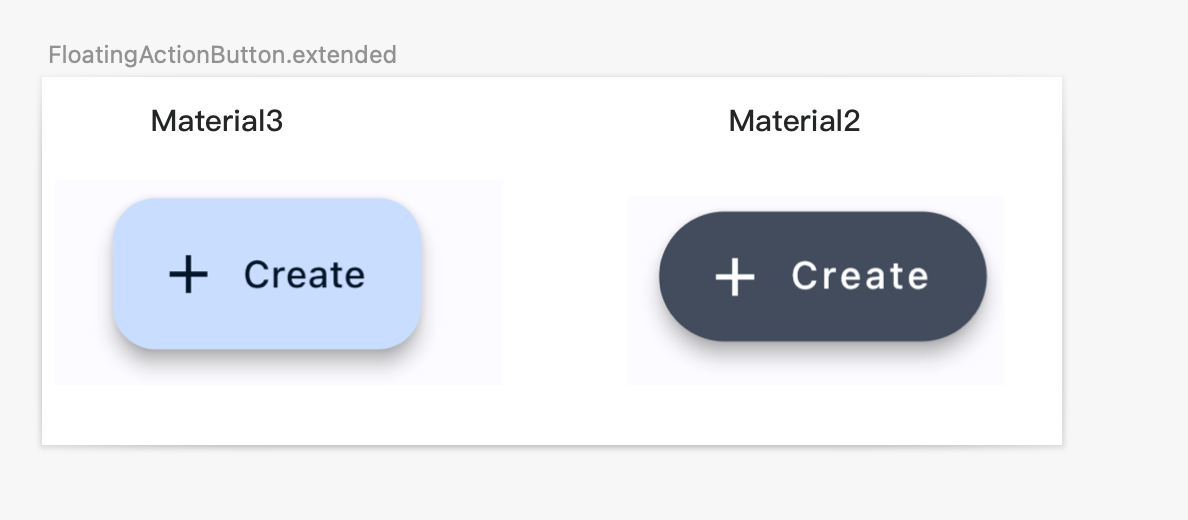This screenshot has height=520, width=1188.
Task: Select the Material3 heading label
Action: pos(217,121)
